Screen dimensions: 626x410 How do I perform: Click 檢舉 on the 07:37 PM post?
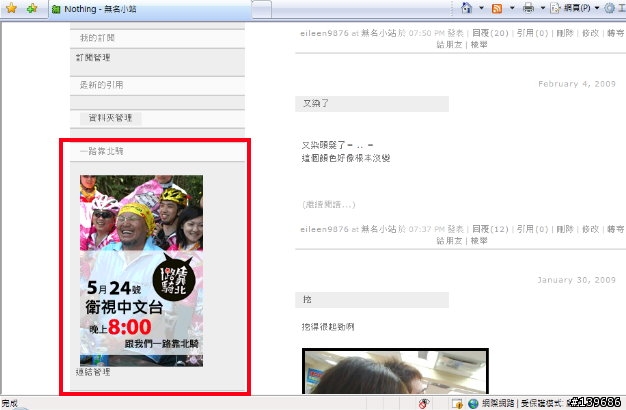(479, 241)
